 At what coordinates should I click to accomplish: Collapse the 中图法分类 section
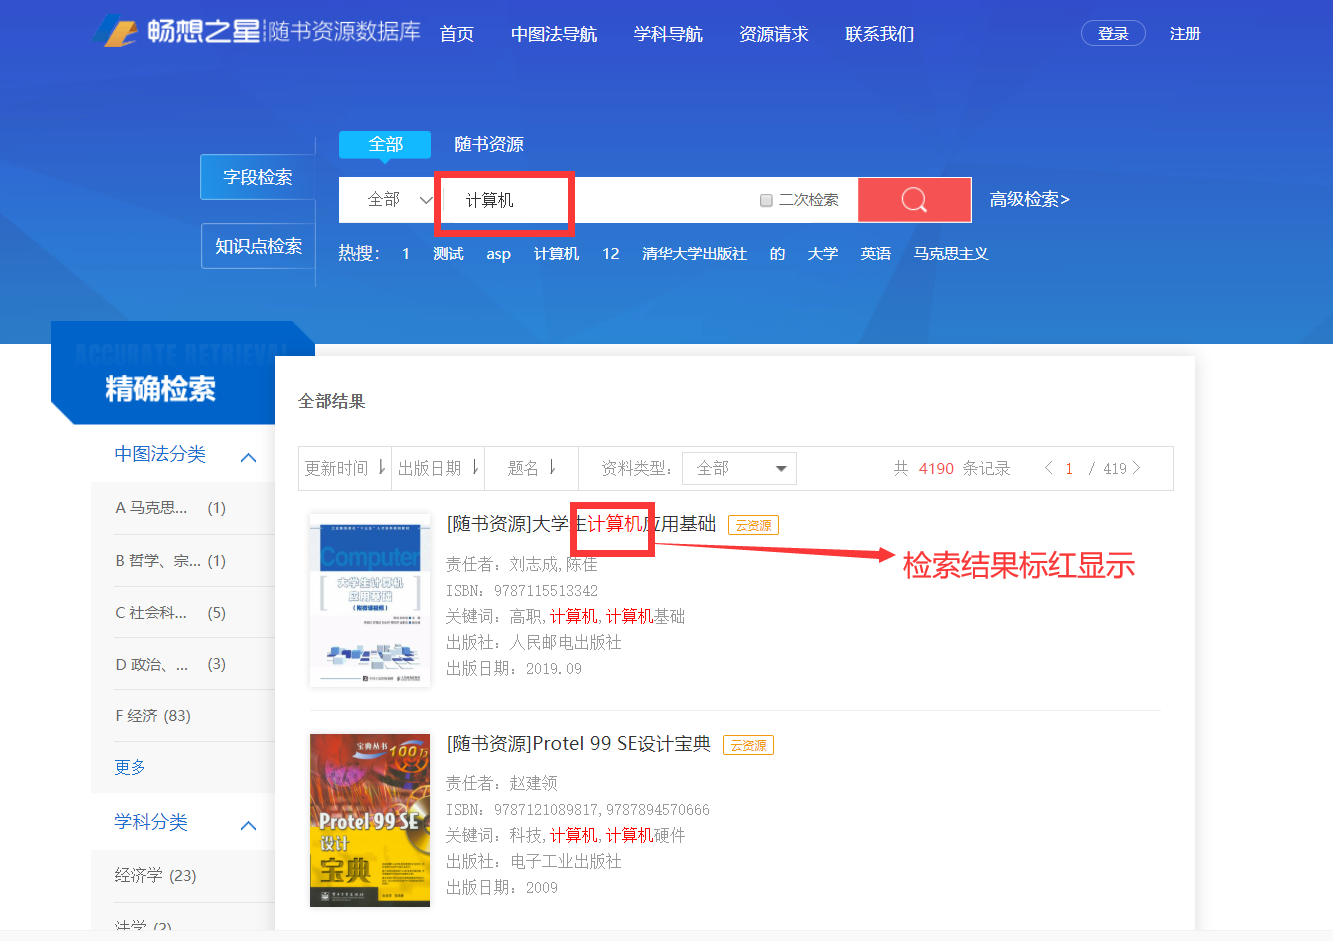(x=248, y=457)
